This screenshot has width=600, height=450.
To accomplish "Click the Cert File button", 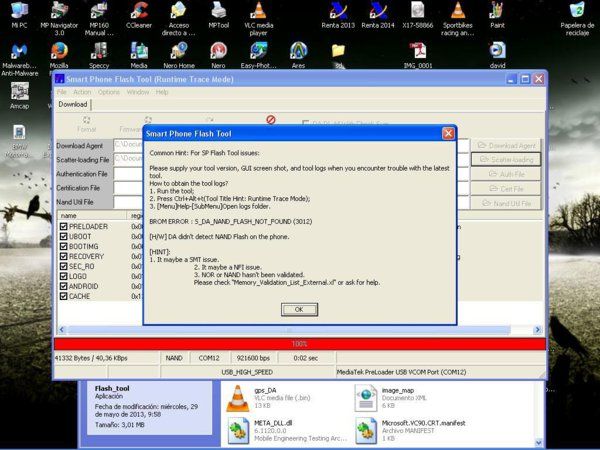I will 506,189.
